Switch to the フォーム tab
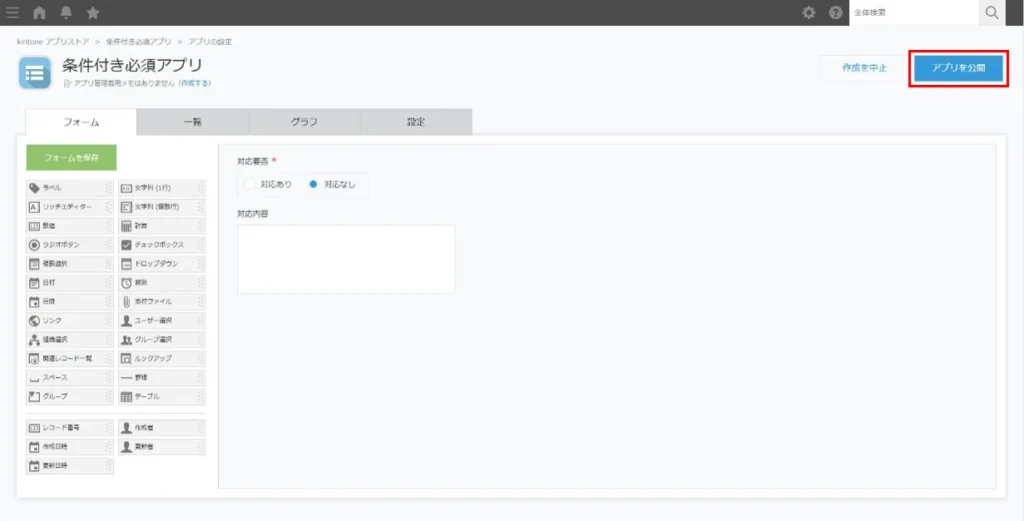Image resolution: width=1024 pixels, height=521 pixels. [81, 122]
